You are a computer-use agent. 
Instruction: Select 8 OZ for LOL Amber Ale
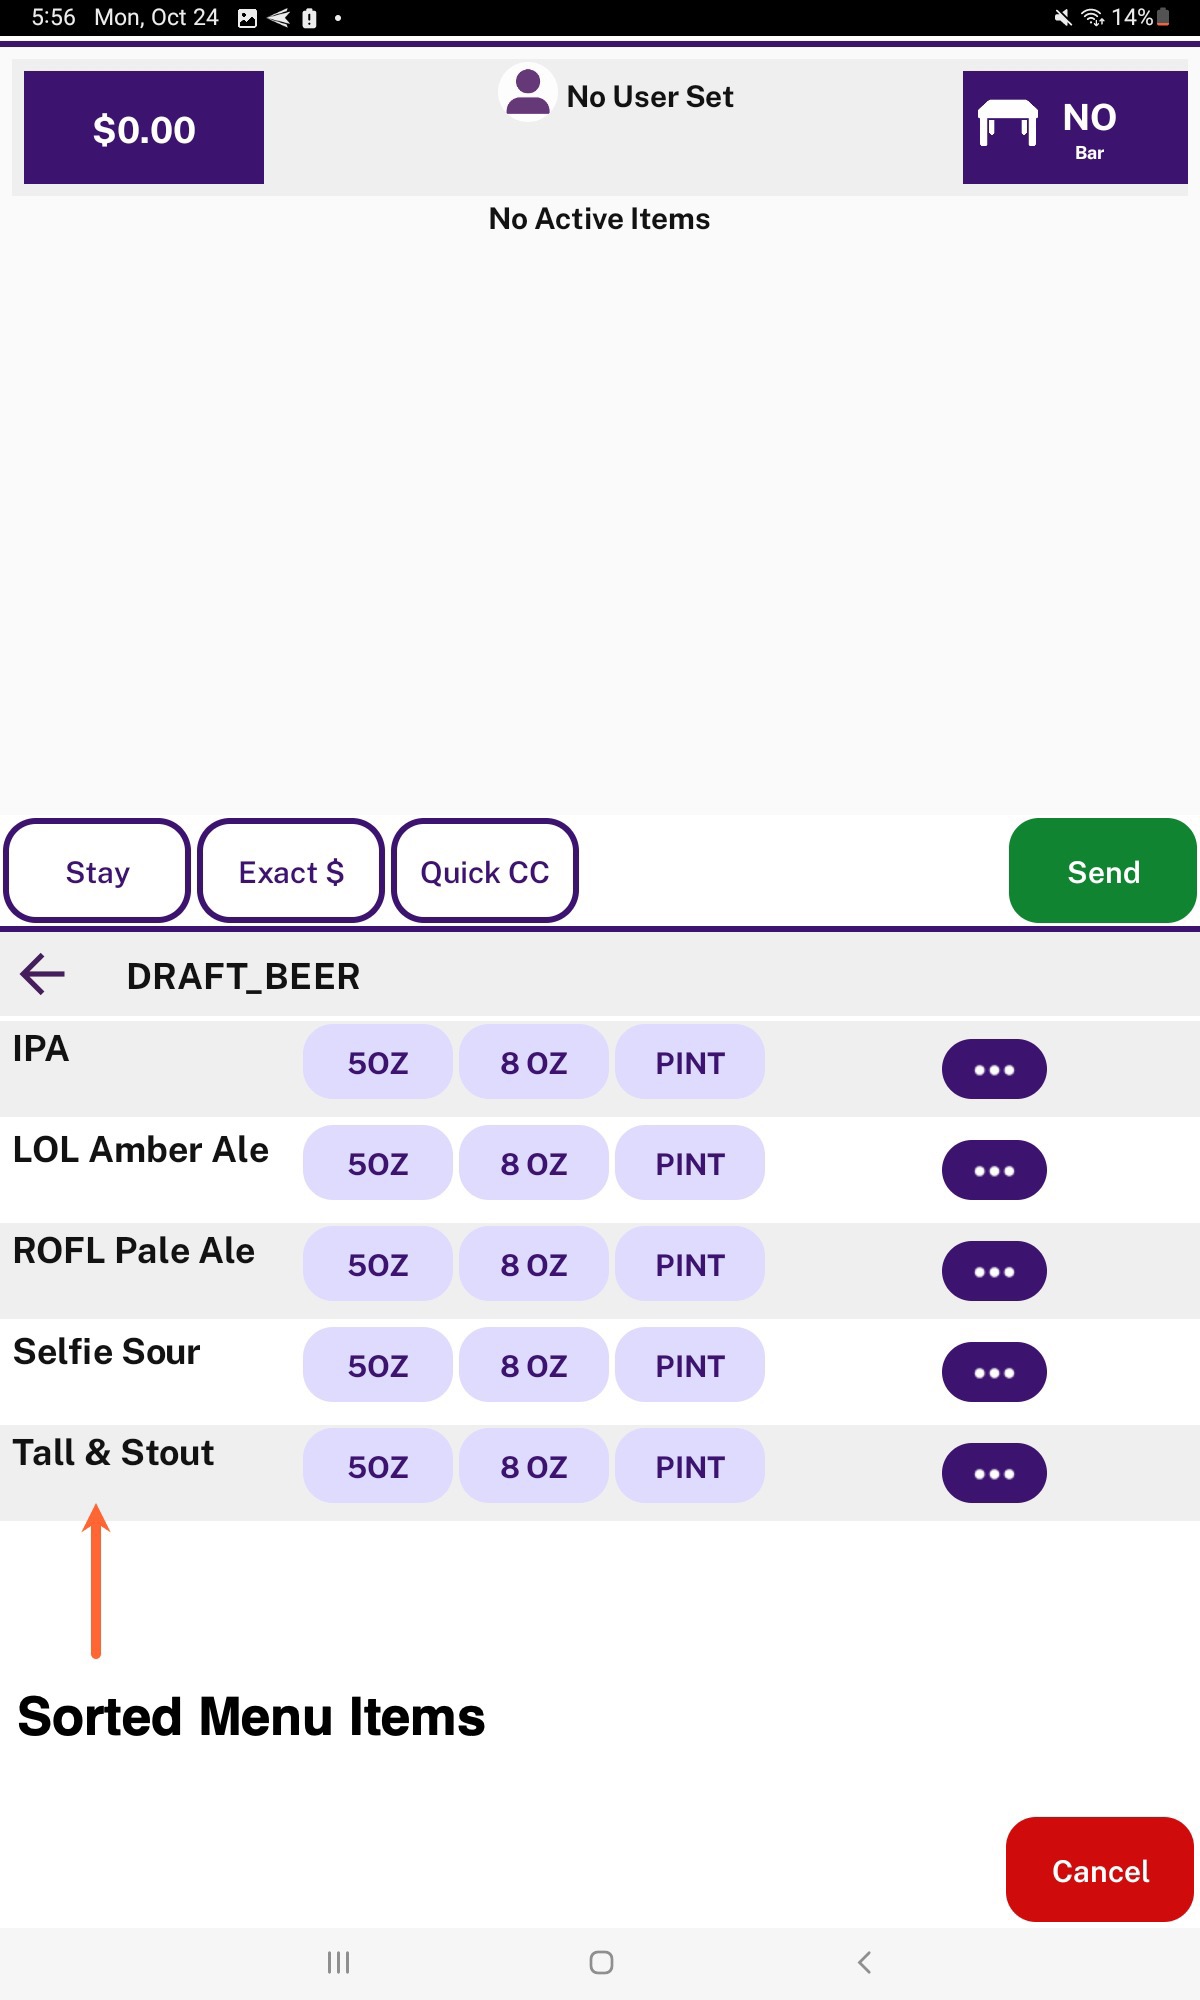coord(533,1163)
